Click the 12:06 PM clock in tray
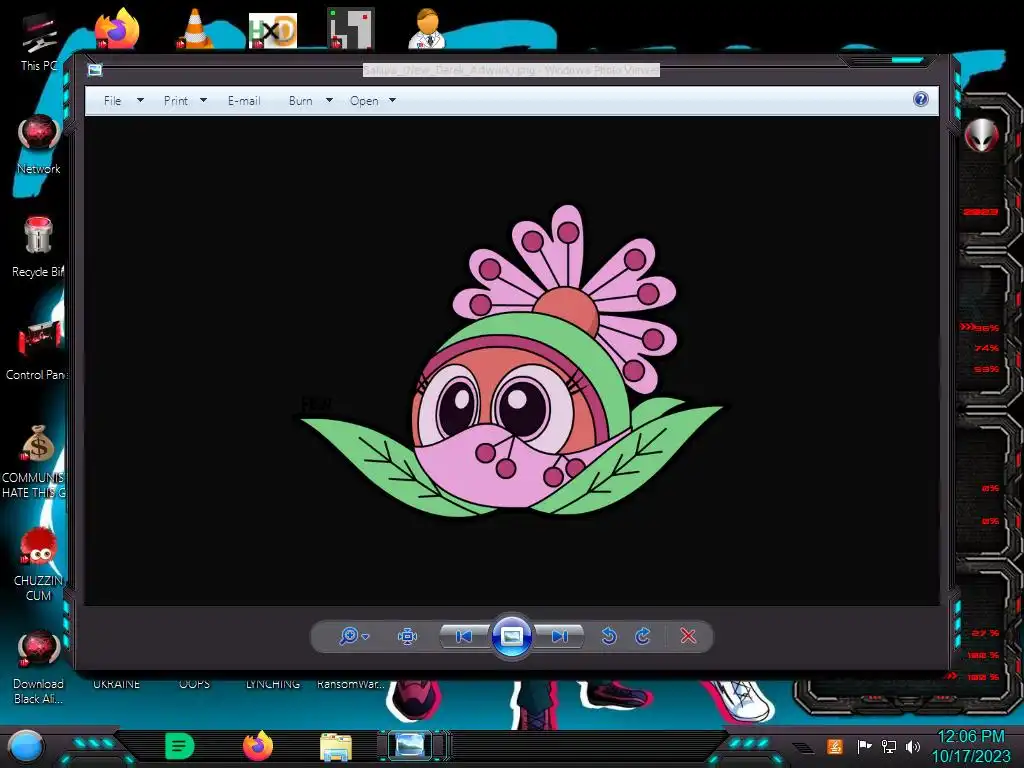 coord(971,737)
